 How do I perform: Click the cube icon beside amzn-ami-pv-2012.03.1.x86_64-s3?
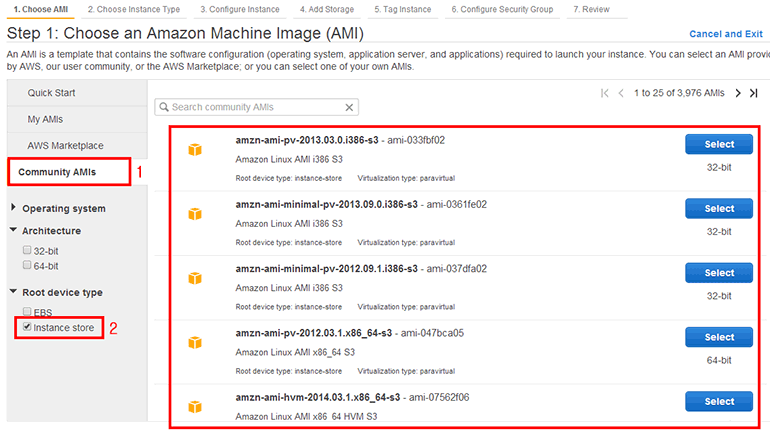pyautogui.click(x=196, y=342)
